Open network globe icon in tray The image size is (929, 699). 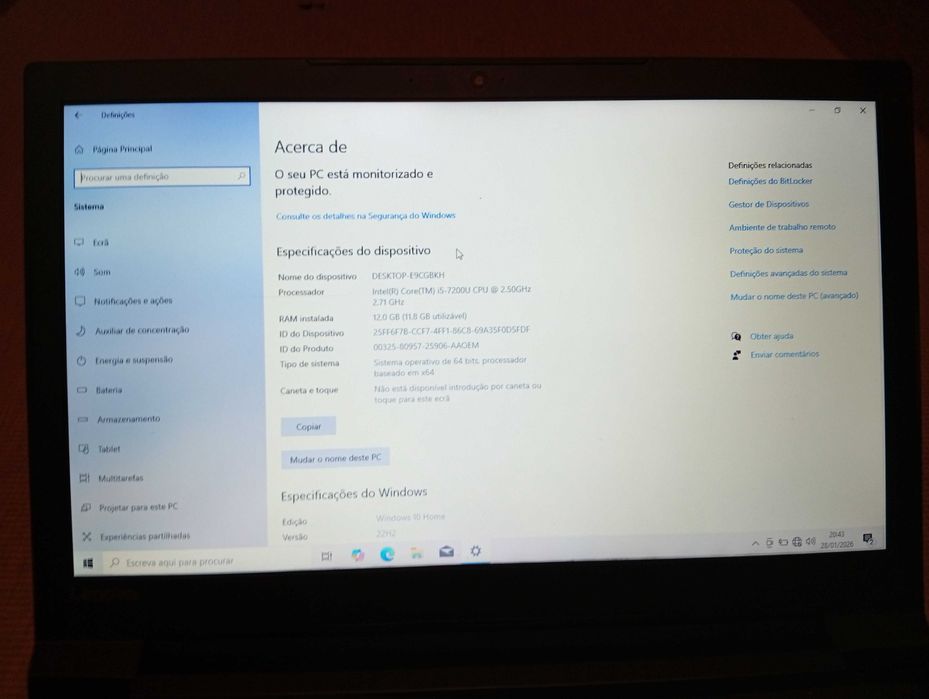797,541
